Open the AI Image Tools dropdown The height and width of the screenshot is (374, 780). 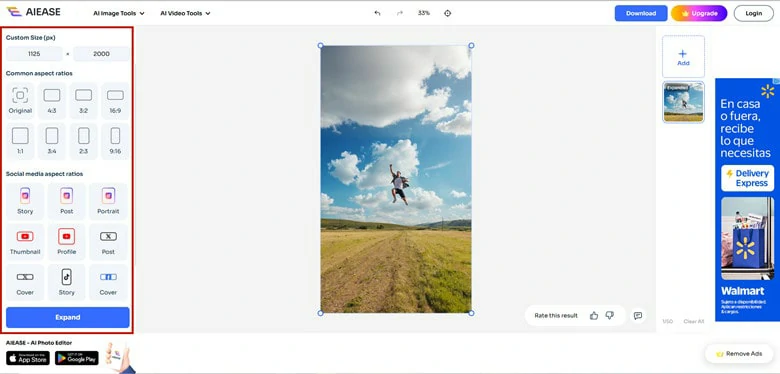(x=119, y=13)
